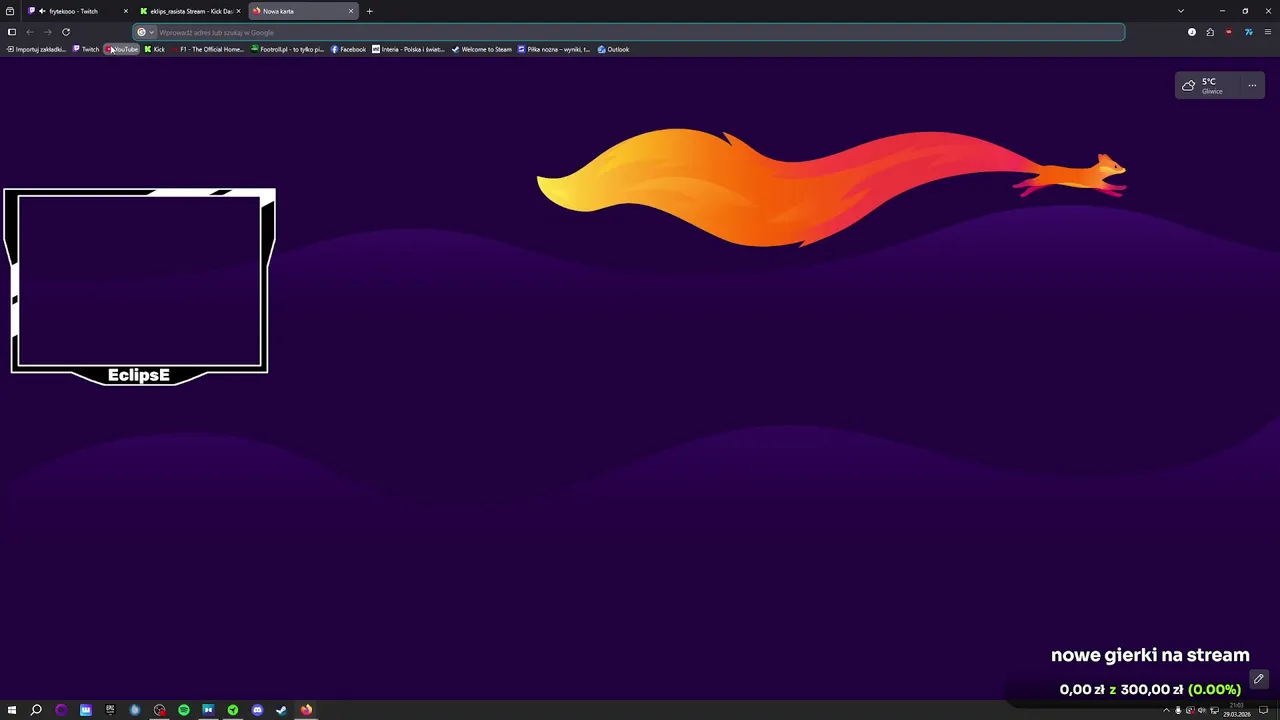Go forward with the forward arrow
This screenshot has height=720, width=1280.
coord(47,32)
